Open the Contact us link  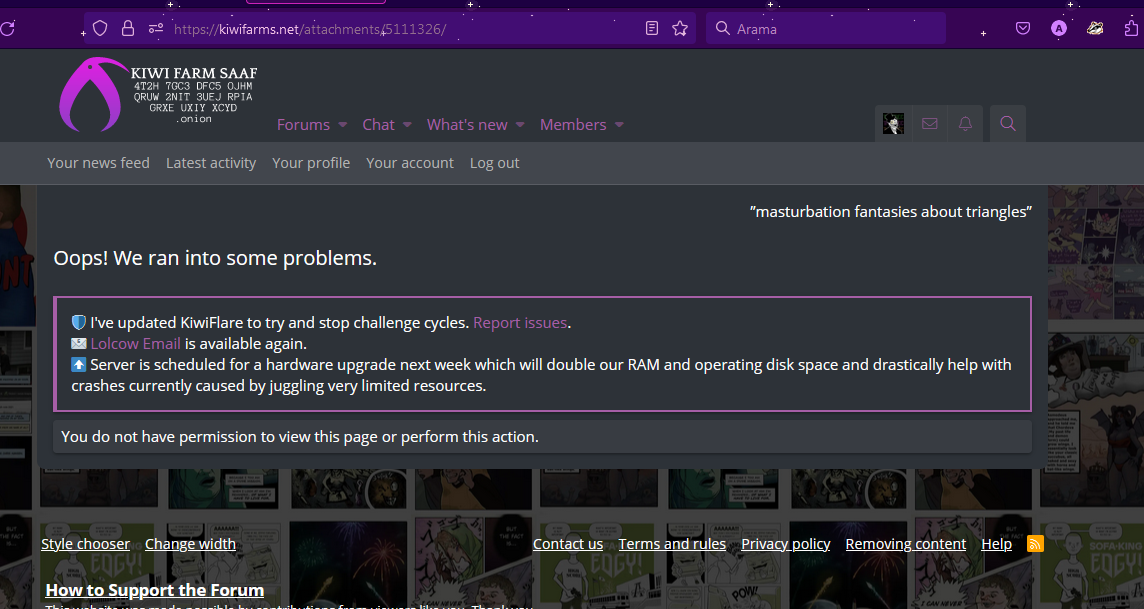(x=568, y=543)
